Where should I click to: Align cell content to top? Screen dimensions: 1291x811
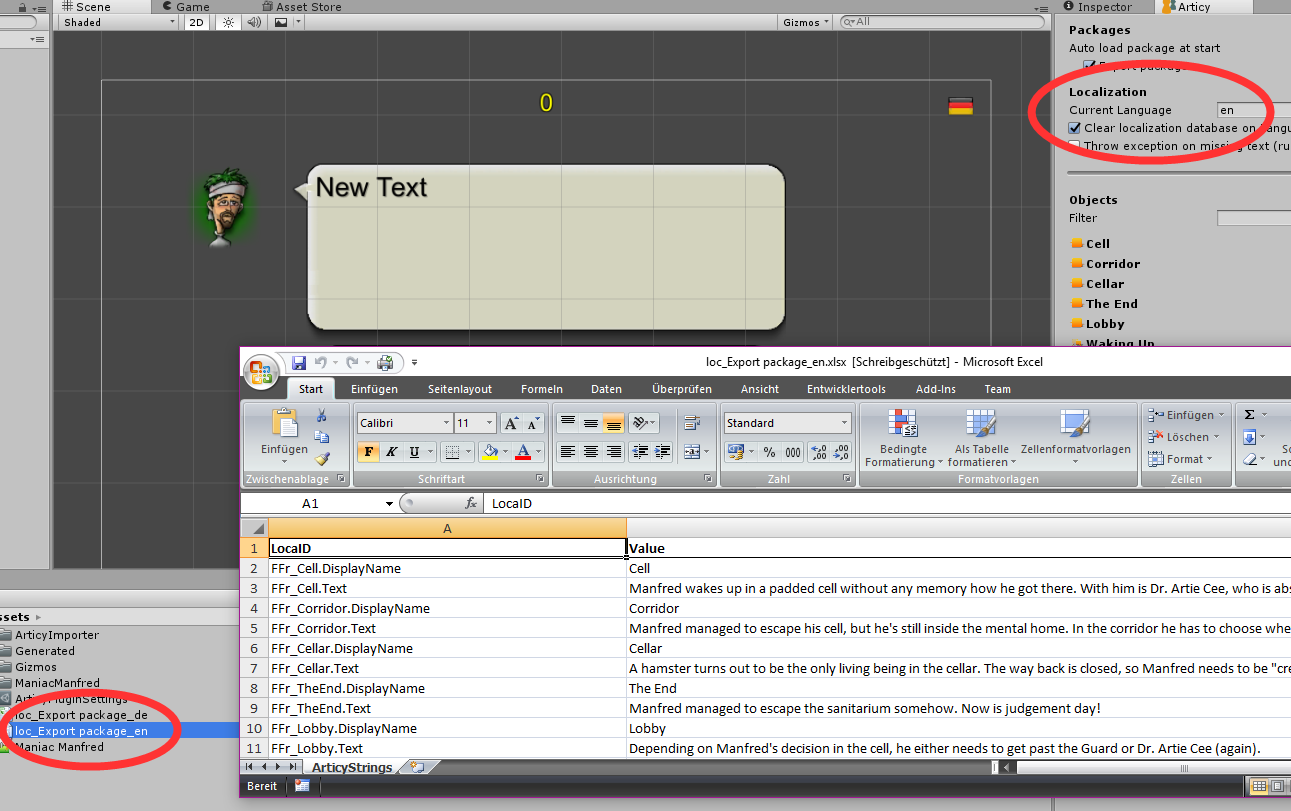click(x=567, y=423)
